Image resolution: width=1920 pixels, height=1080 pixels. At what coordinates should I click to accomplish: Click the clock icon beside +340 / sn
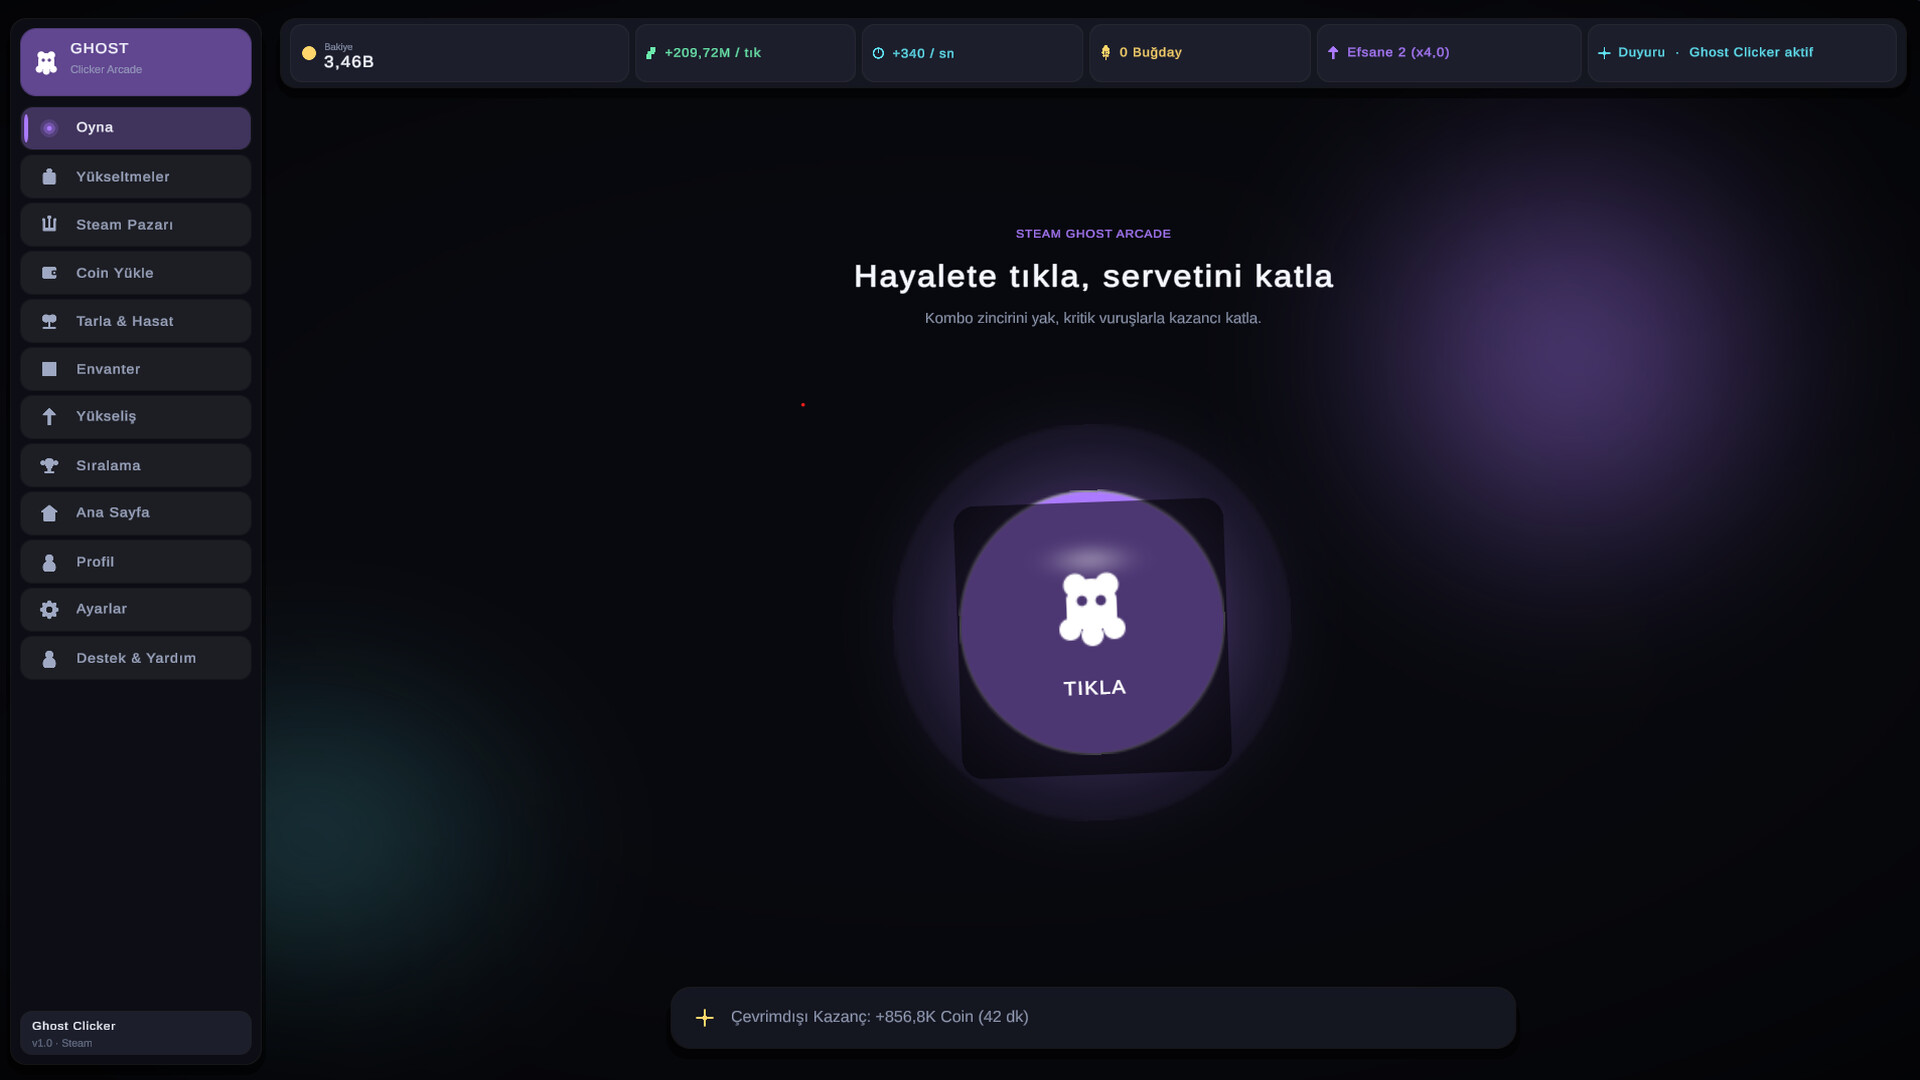coord(878,53)
